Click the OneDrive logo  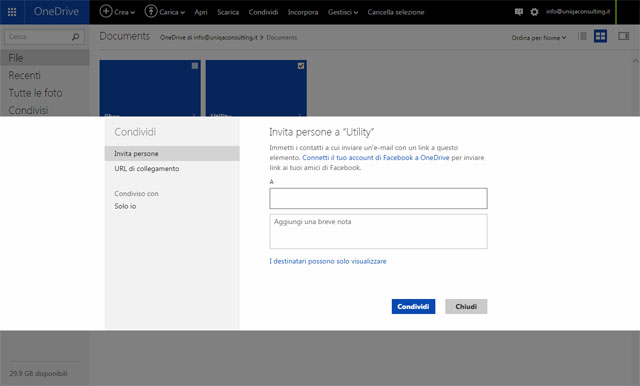[56, 11]
